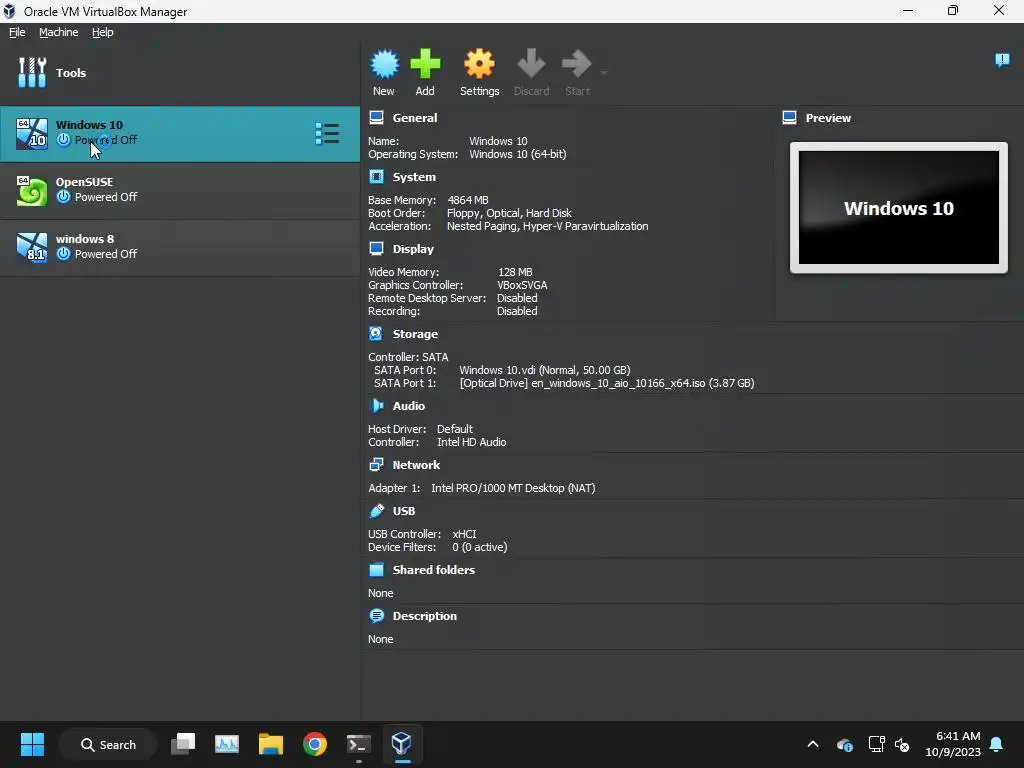Screen dimensions: 1024x768
Task: Open the Network settings heading link
Action: click(x=416, y=465)
